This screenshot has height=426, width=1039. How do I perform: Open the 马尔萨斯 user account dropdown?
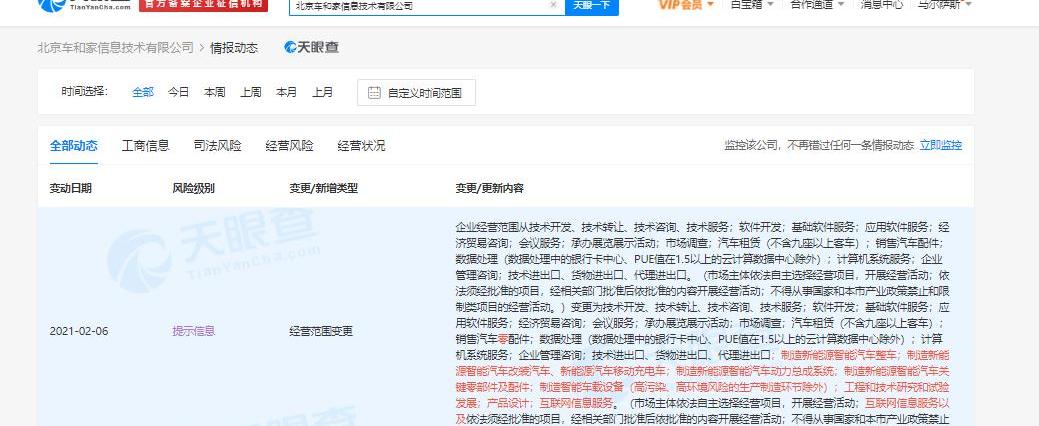[x=945, y=5]
